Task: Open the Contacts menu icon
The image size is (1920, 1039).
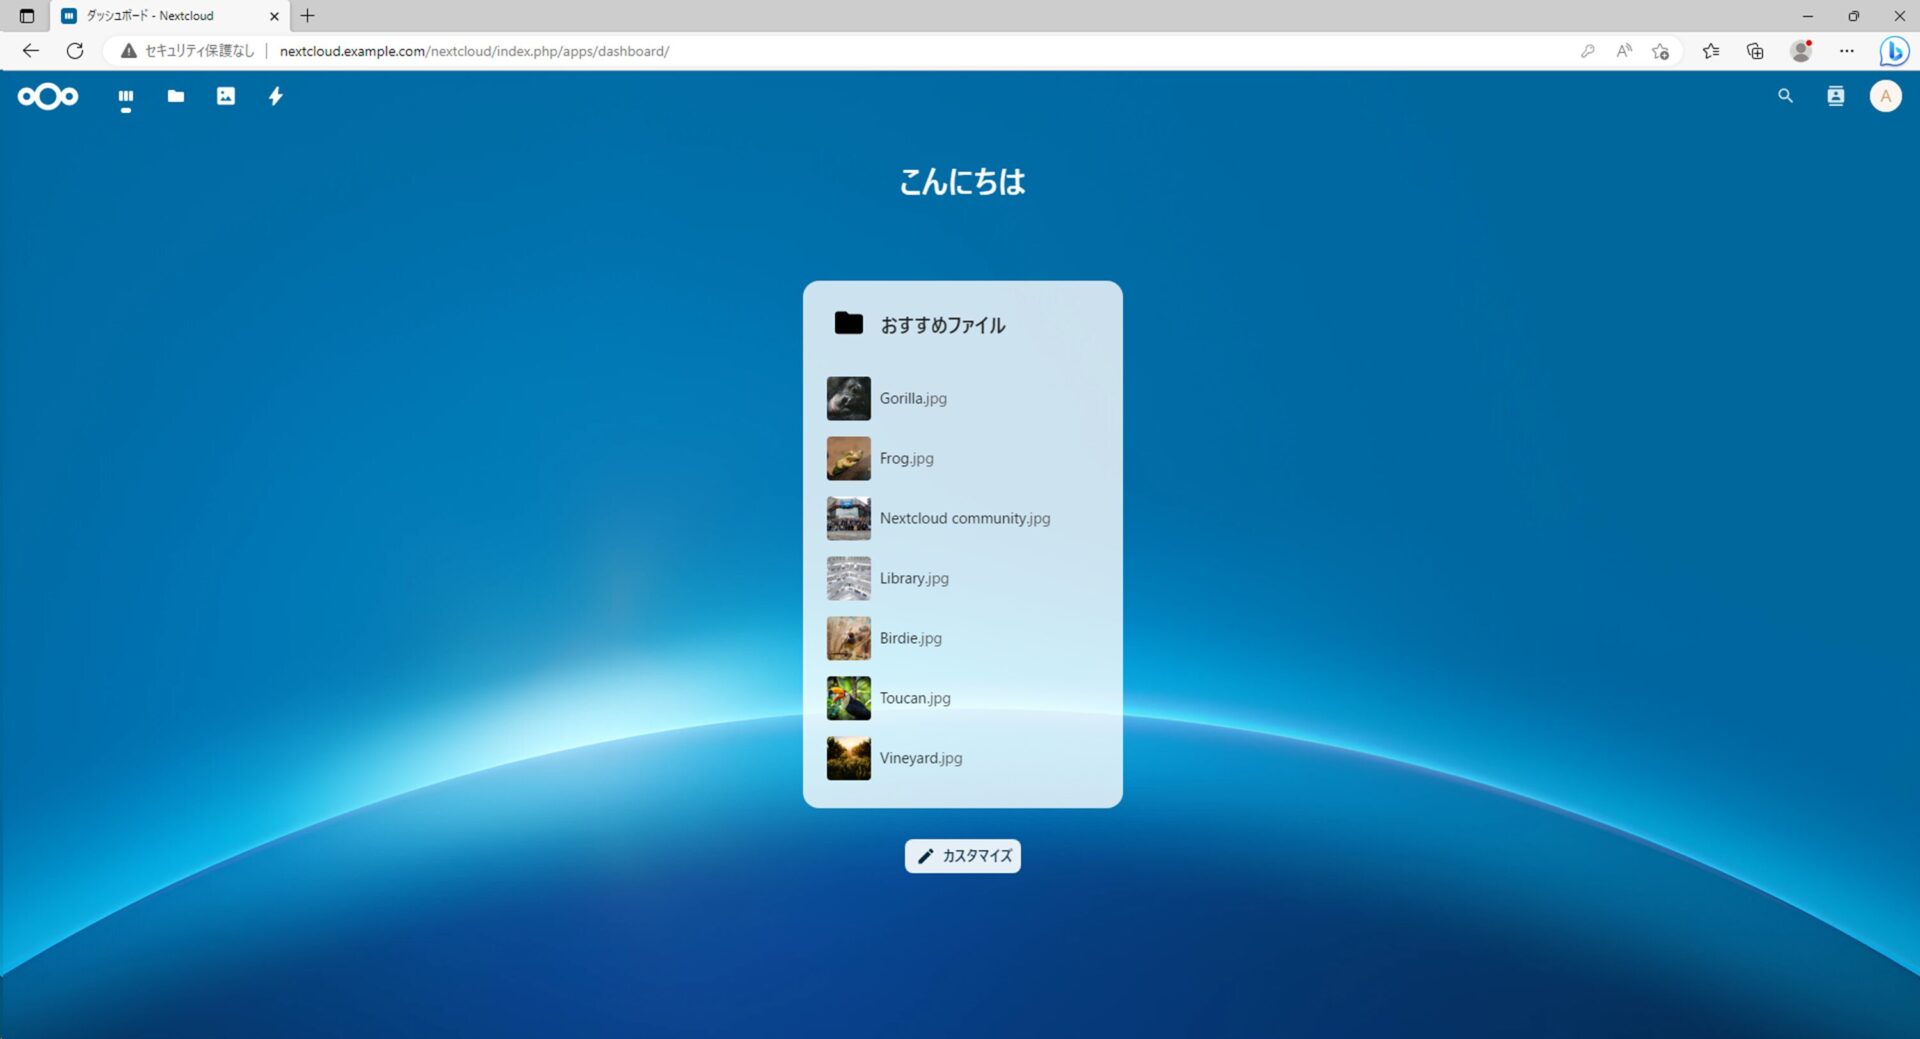Action: pos(1835,96)
